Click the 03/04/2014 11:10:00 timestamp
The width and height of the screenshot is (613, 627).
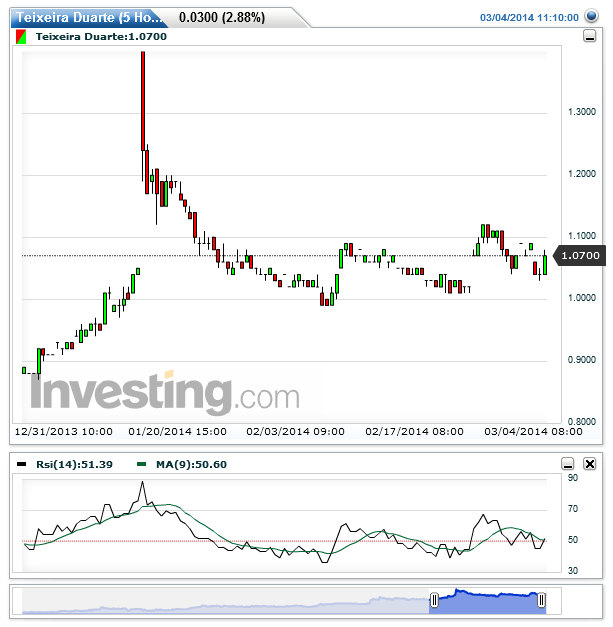click(x=529, y=18)
